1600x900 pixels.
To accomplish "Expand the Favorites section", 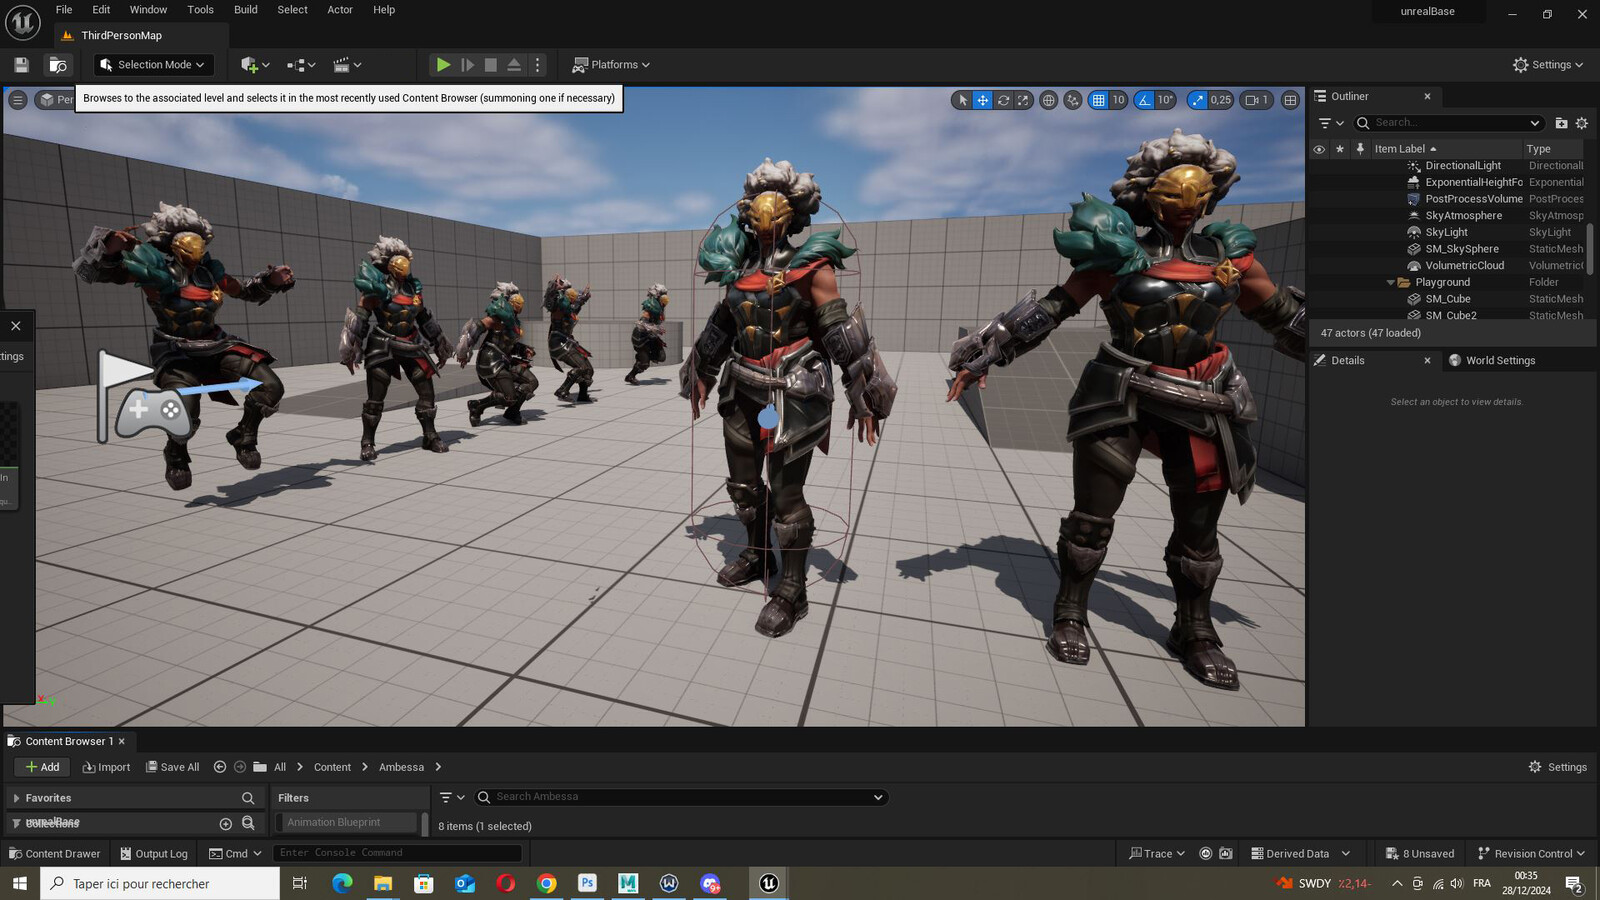I will 16,798.
